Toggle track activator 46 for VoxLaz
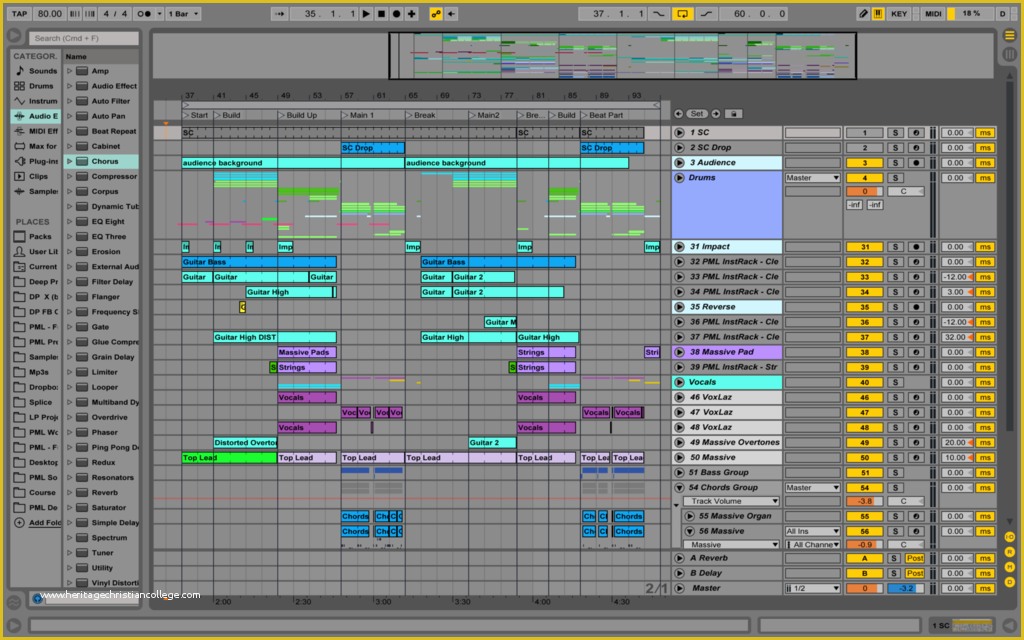 pyautogui.click(x=864, y=397)
